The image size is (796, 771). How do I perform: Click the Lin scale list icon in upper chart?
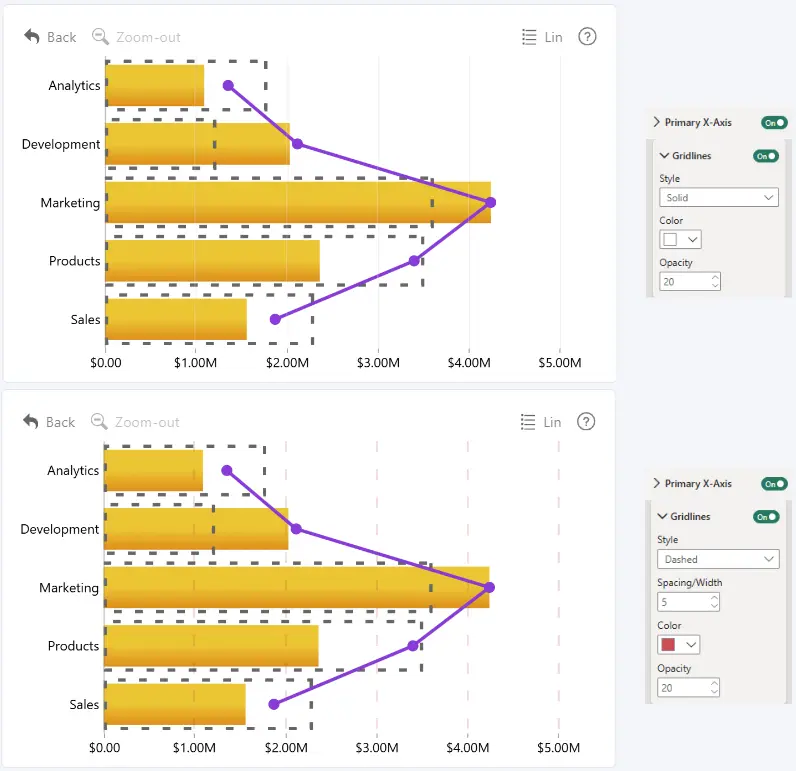coord(529,37)
